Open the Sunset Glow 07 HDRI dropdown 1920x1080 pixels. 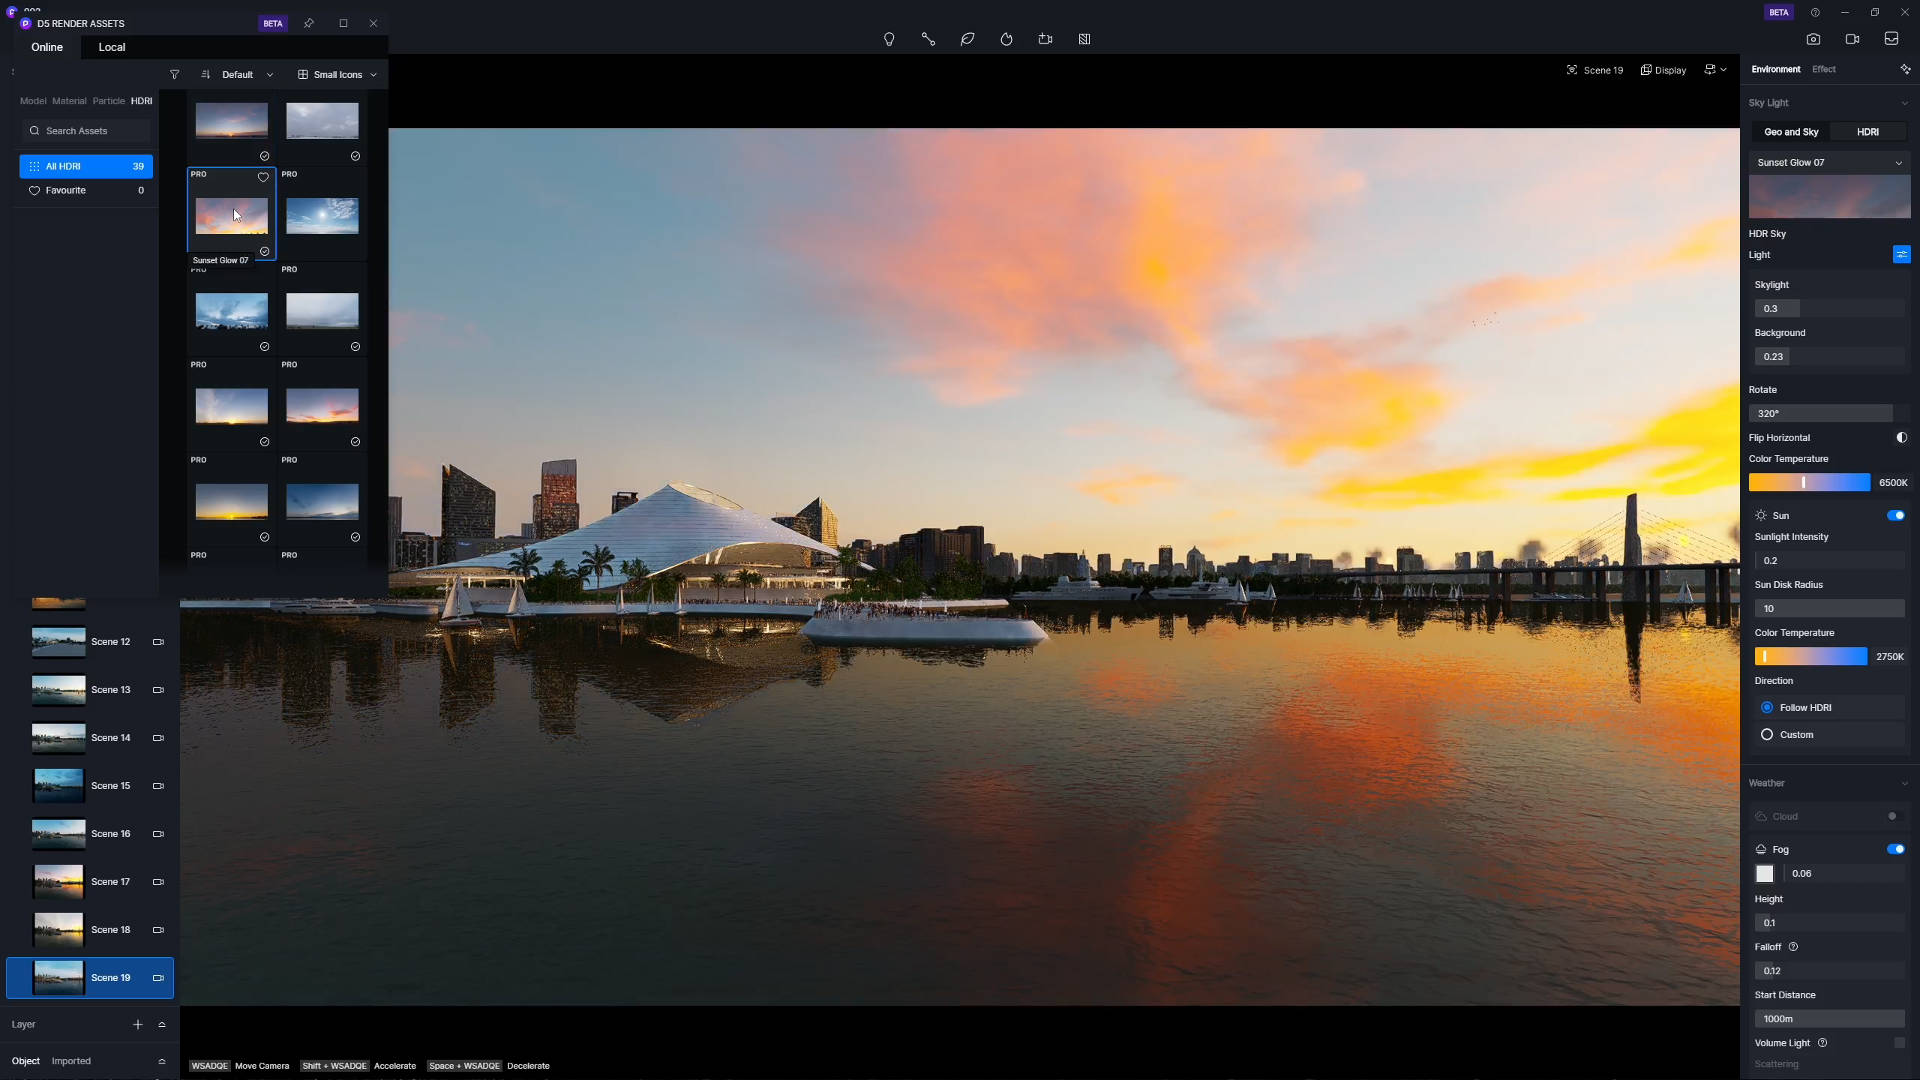click(x=1828, y=162)
